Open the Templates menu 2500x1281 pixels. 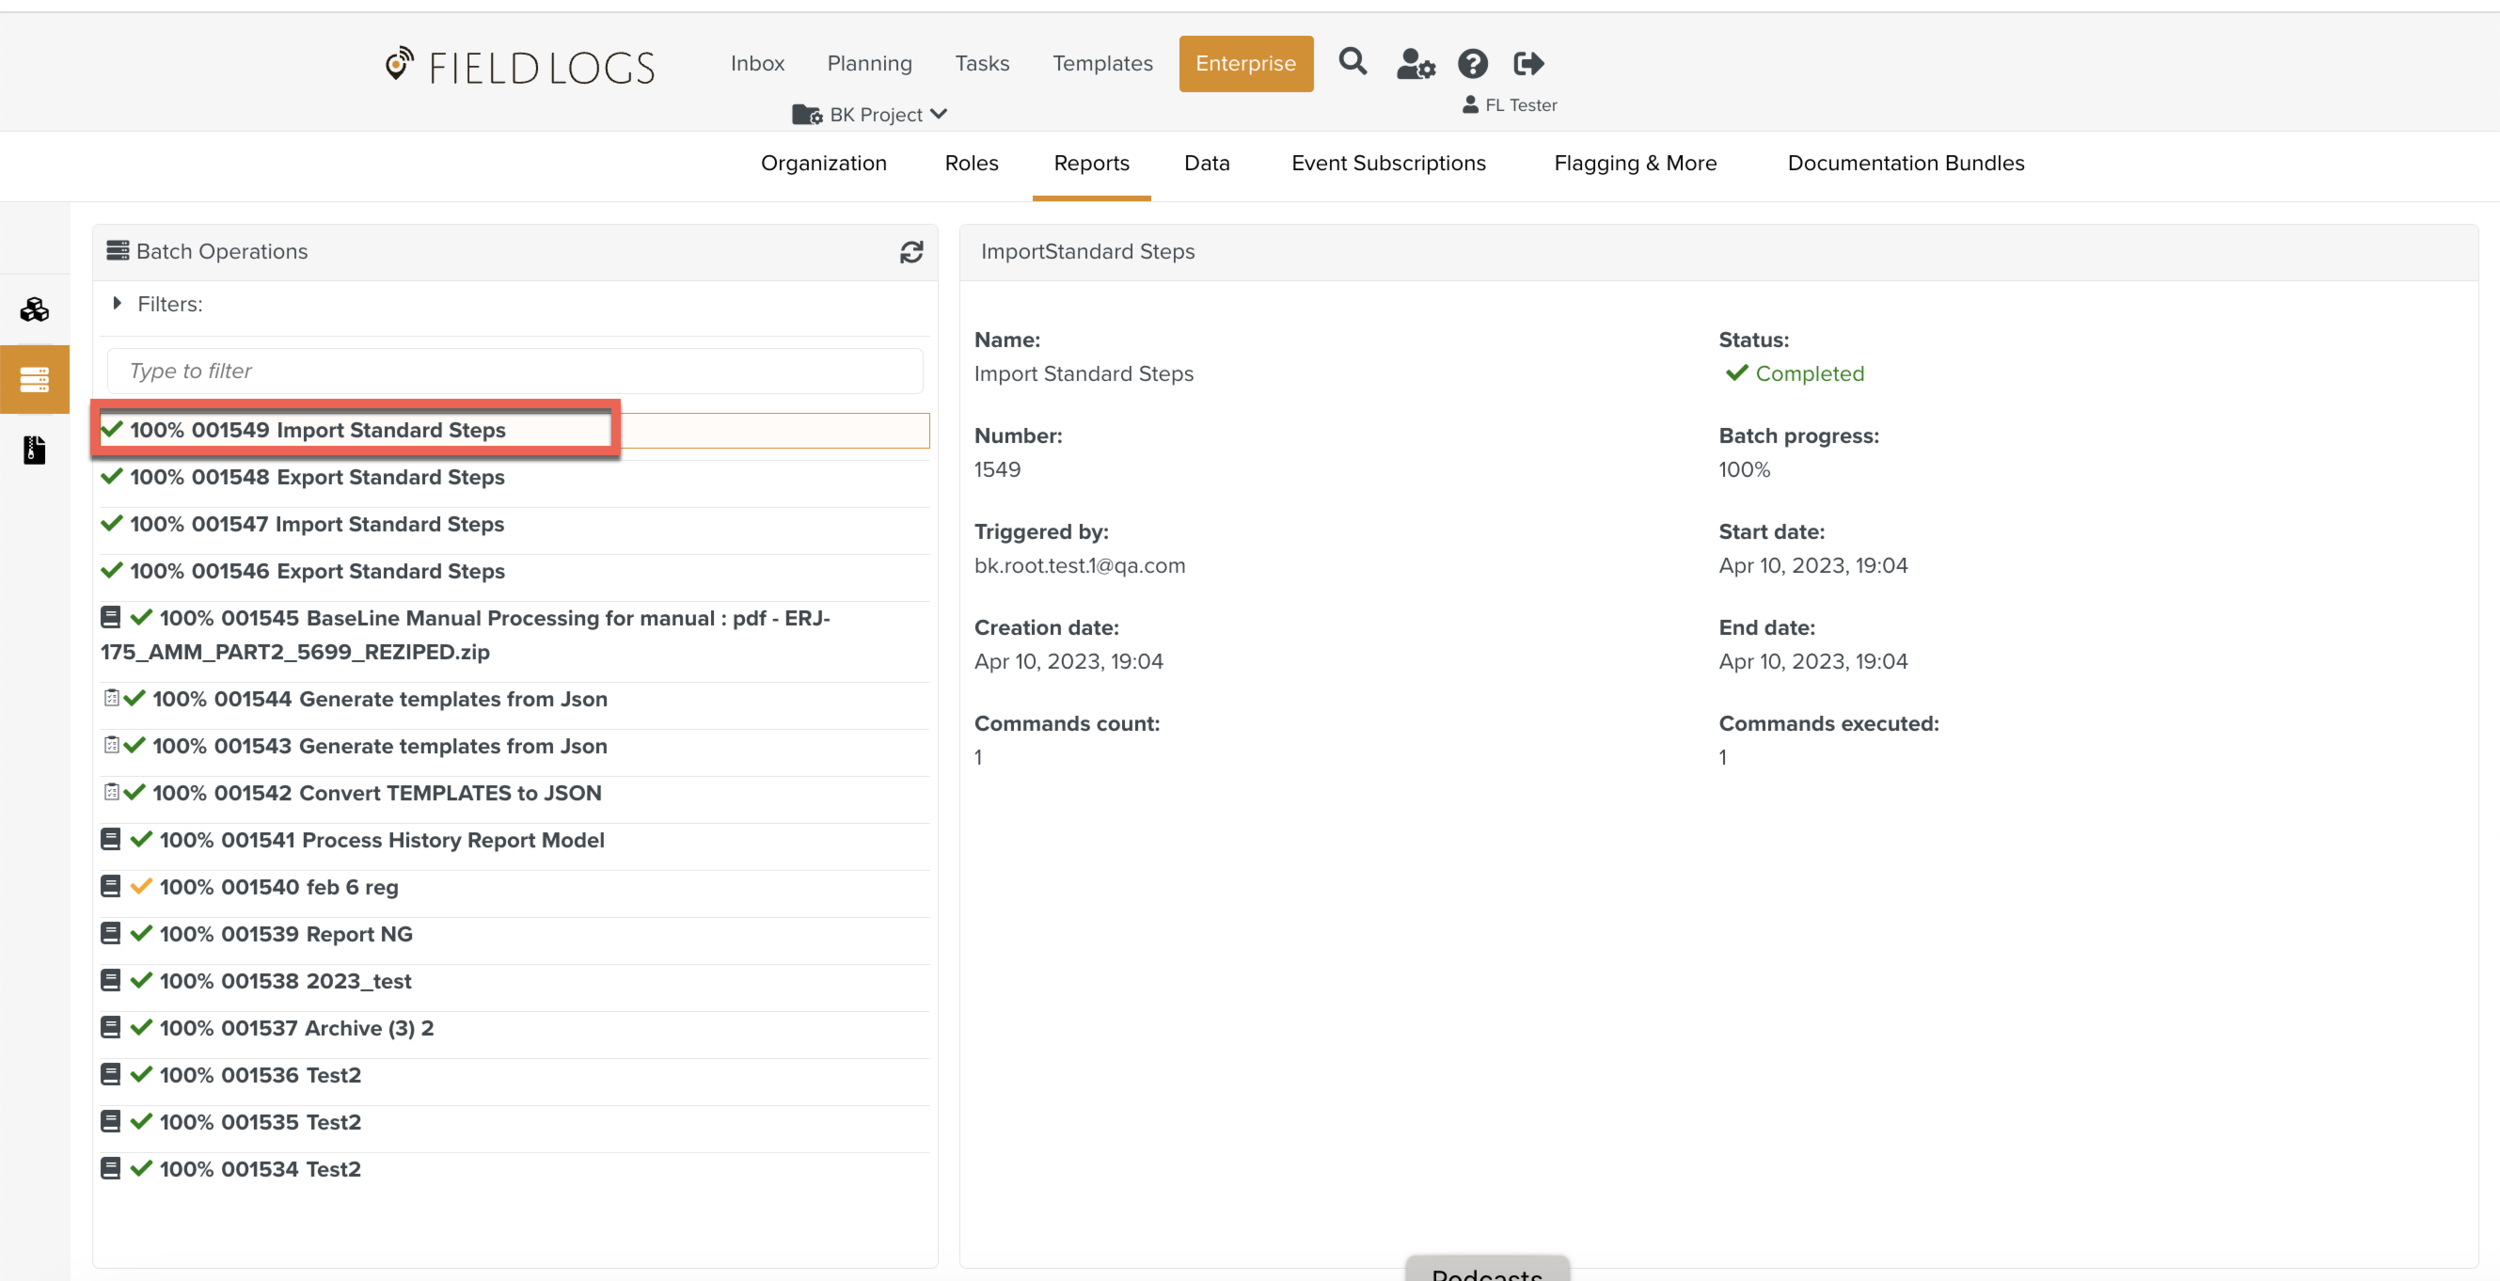[1102, 64]
